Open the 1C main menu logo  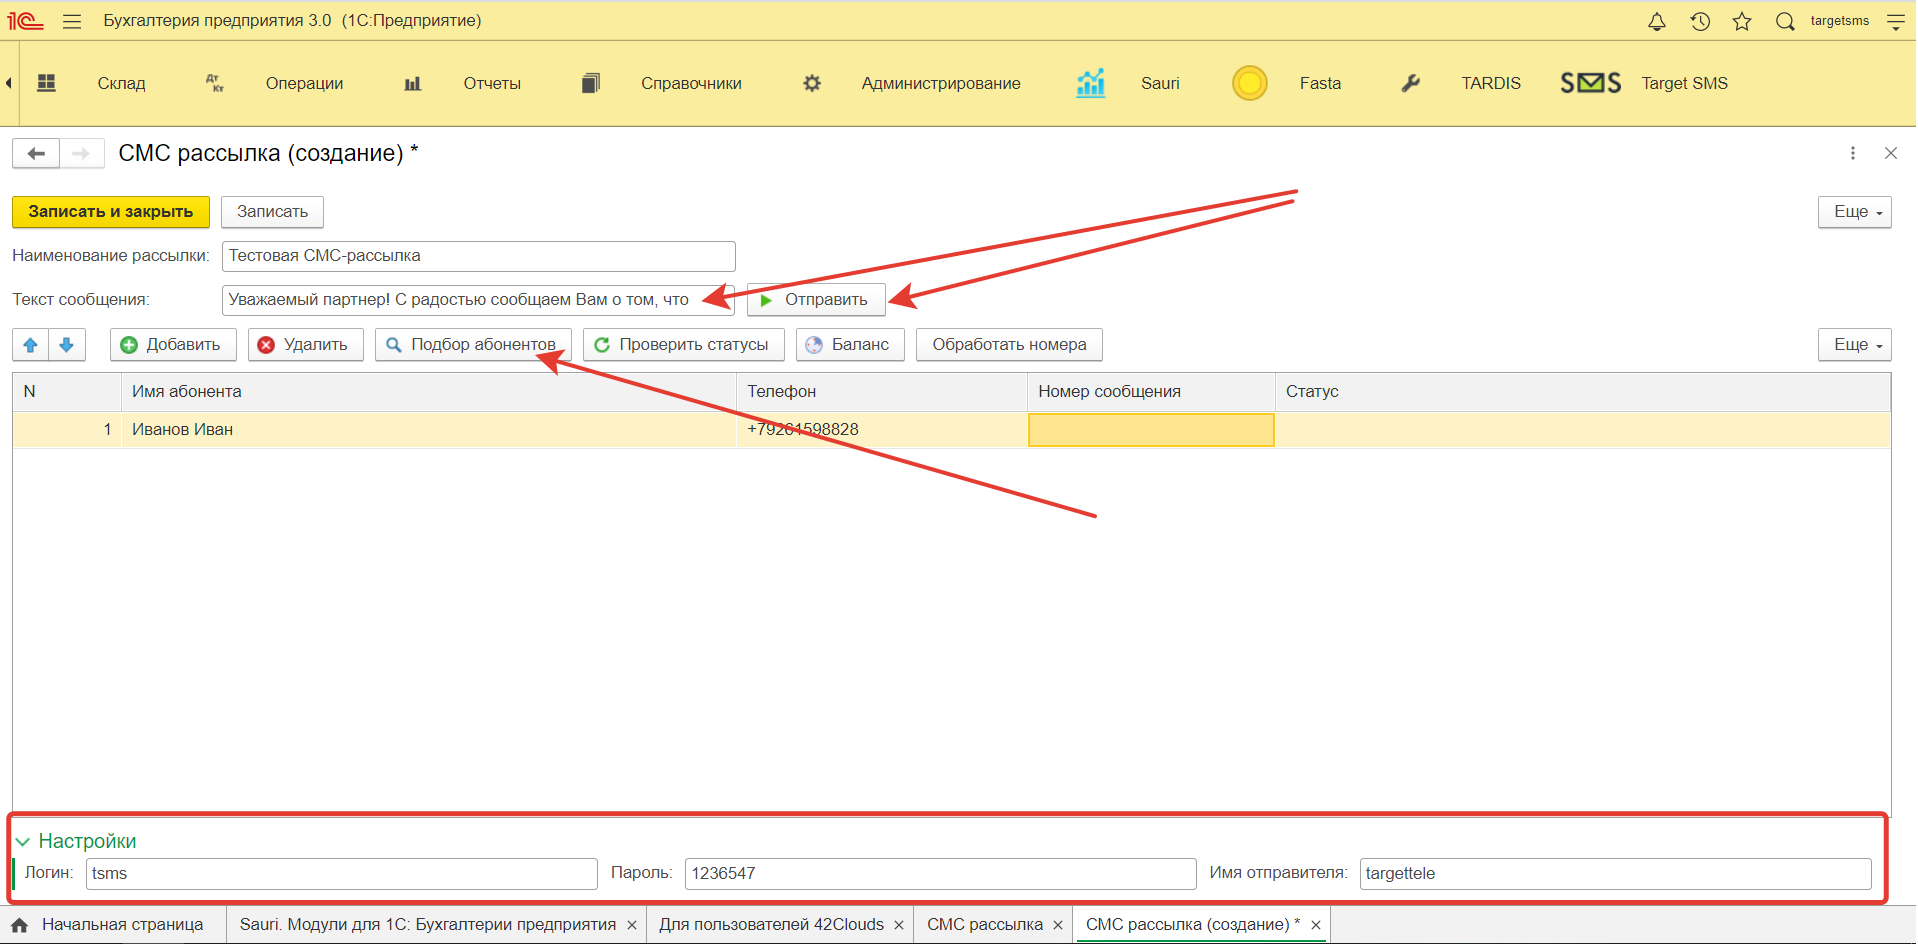(x=26, y=21)
